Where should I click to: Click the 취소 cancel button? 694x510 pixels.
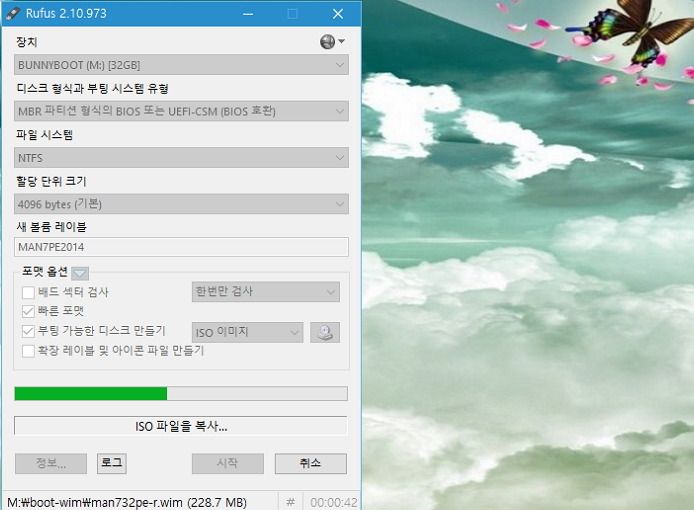click(311, 464)
